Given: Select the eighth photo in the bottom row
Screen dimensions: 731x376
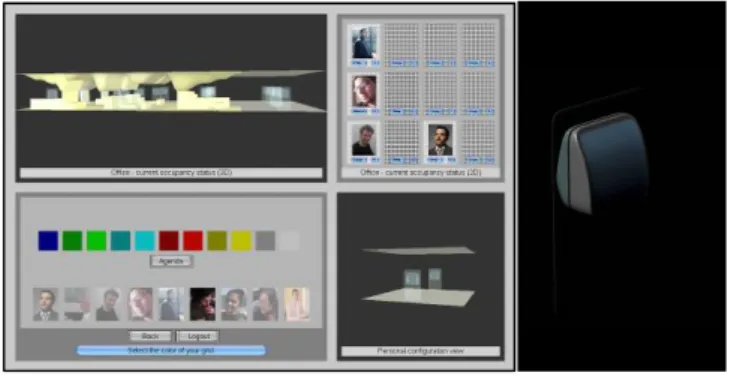Looking at the screenshot, I should (x=265, y=304).
